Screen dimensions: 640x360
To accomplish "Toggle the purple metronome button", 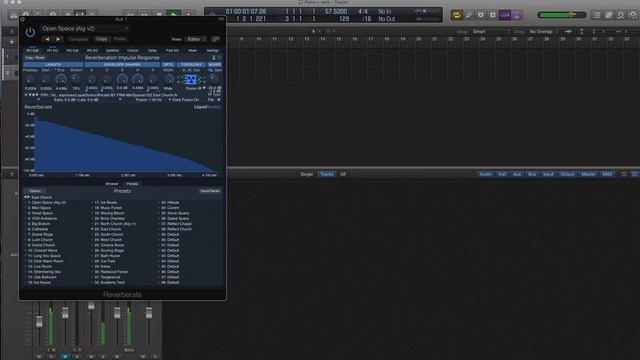I will click(516, 15).
